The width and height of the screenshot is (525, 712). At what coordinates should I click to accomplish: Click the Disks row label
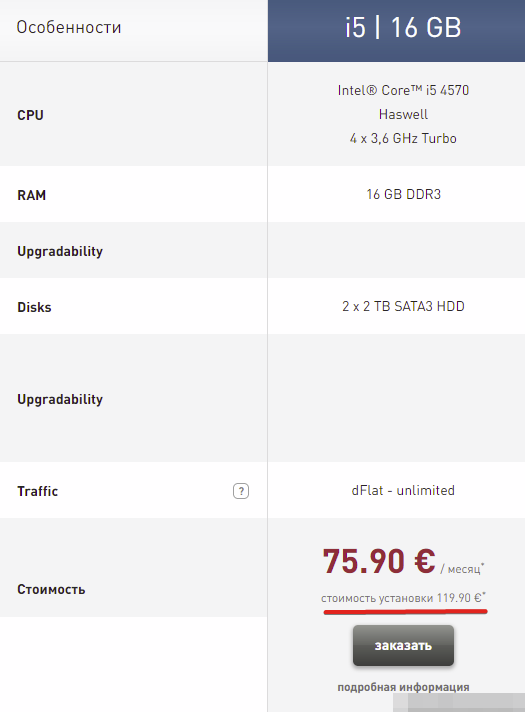[35, 307]
